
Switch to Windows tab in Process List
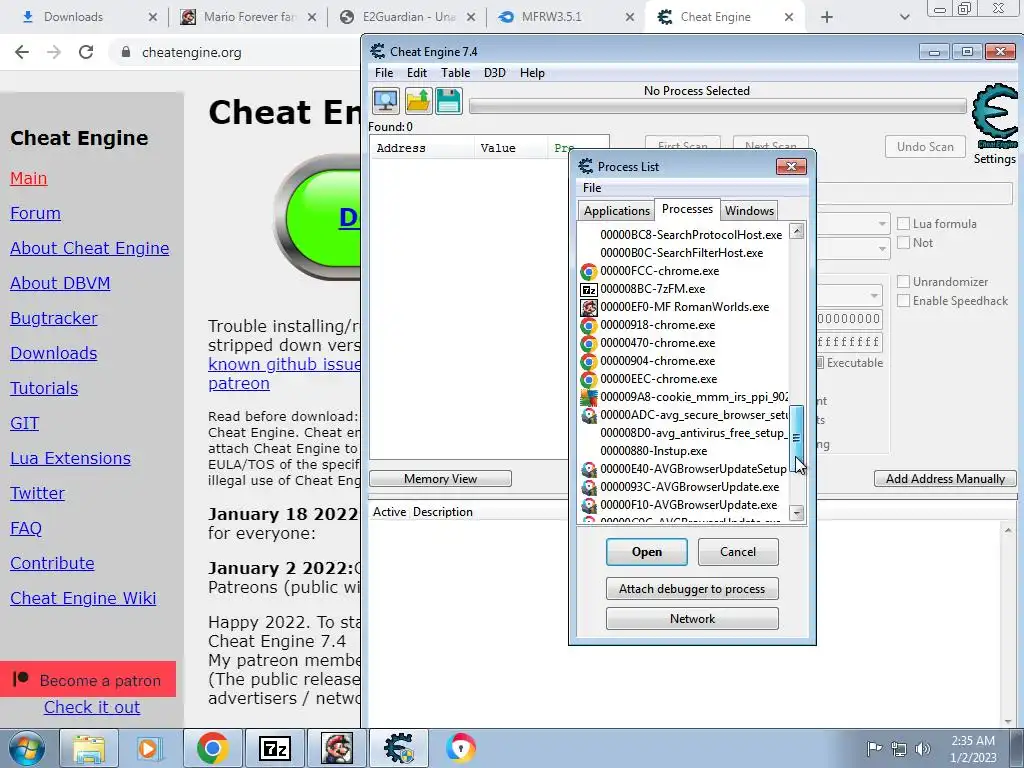click(x=749, y=210)
